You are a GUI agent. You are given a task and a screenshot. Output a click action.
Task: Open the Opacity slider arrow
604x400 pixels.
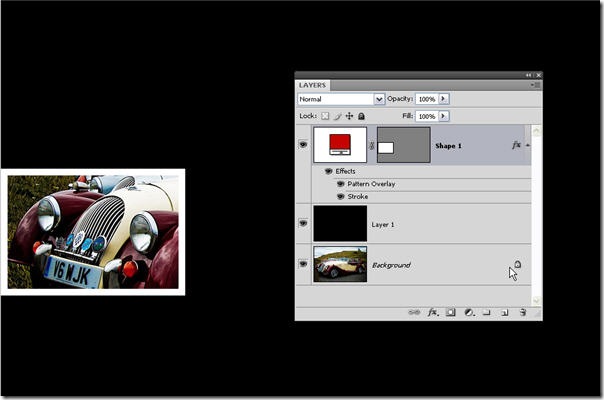click(444, 100)
